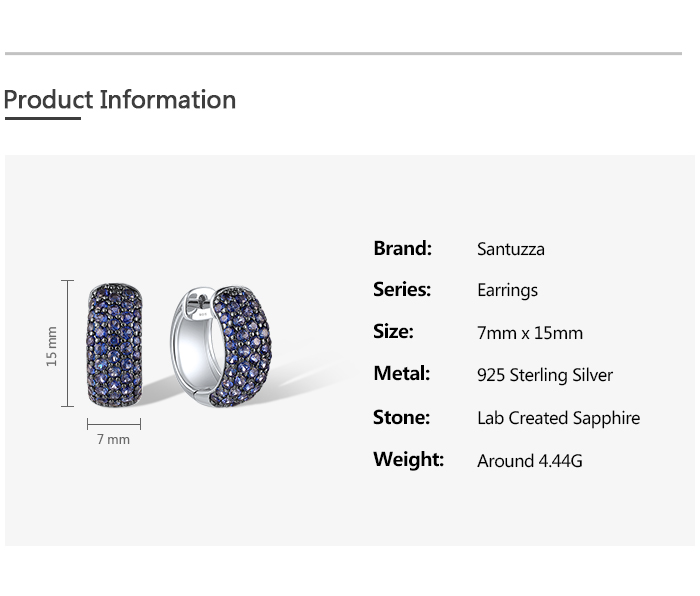Image resolution: width=700 pixels, height=596 pixels.
Task: Select the Metal: field label
Action: (x=401, y=373)
